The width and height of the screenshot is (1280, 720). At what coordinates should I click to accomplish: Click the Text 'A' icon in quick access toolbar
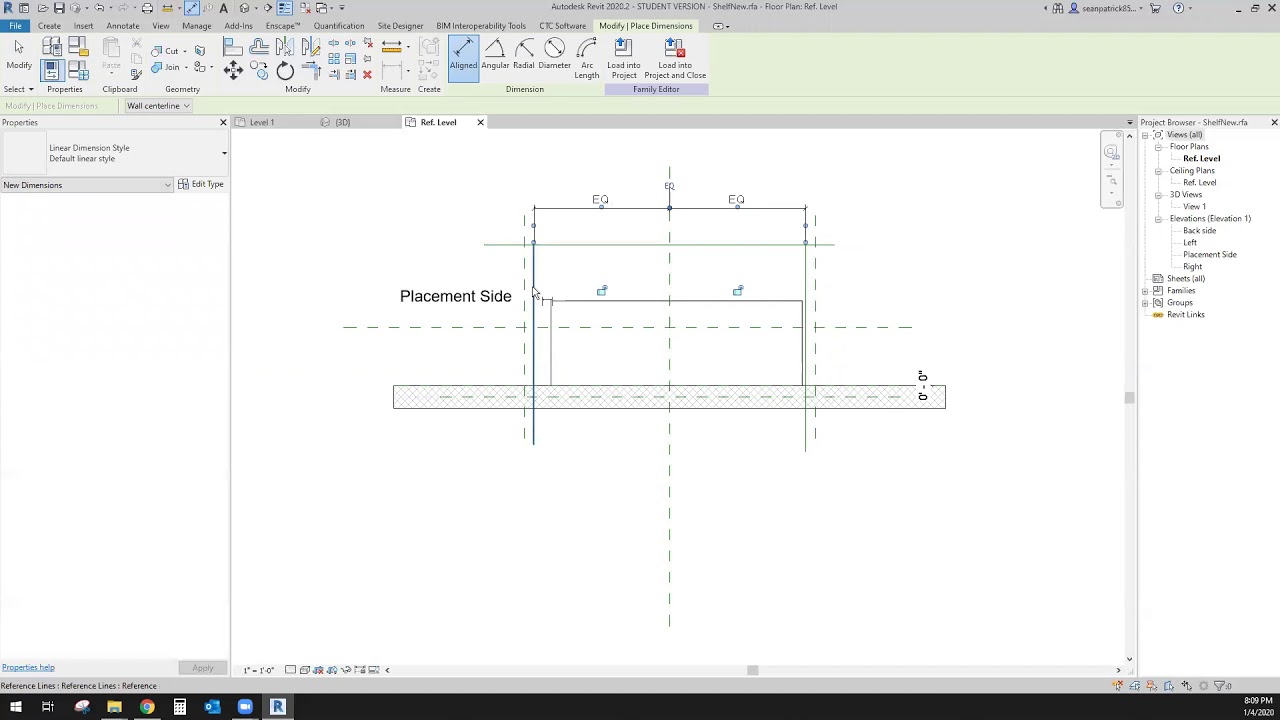pos(223,8)
